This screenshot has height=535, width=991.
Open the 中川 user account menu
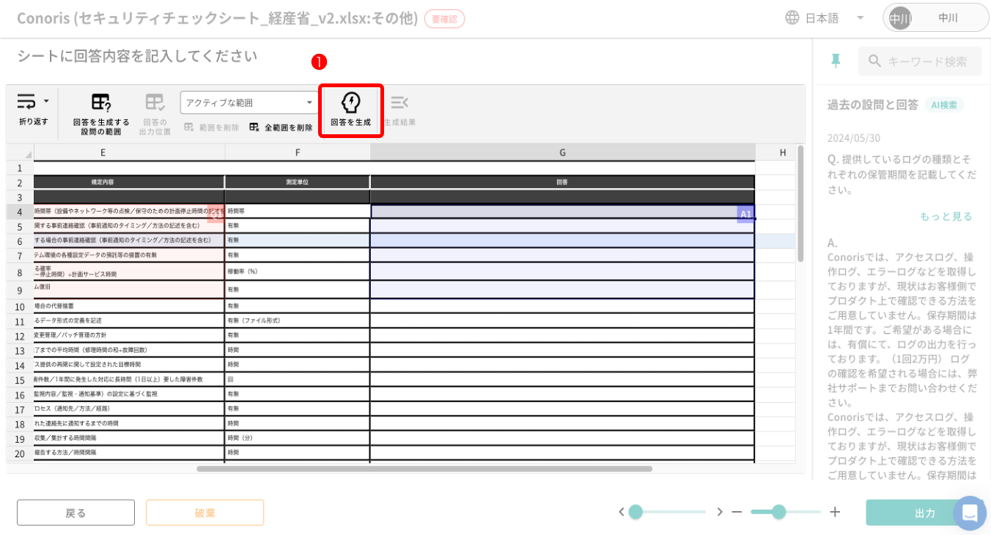[x=934, y=18]
